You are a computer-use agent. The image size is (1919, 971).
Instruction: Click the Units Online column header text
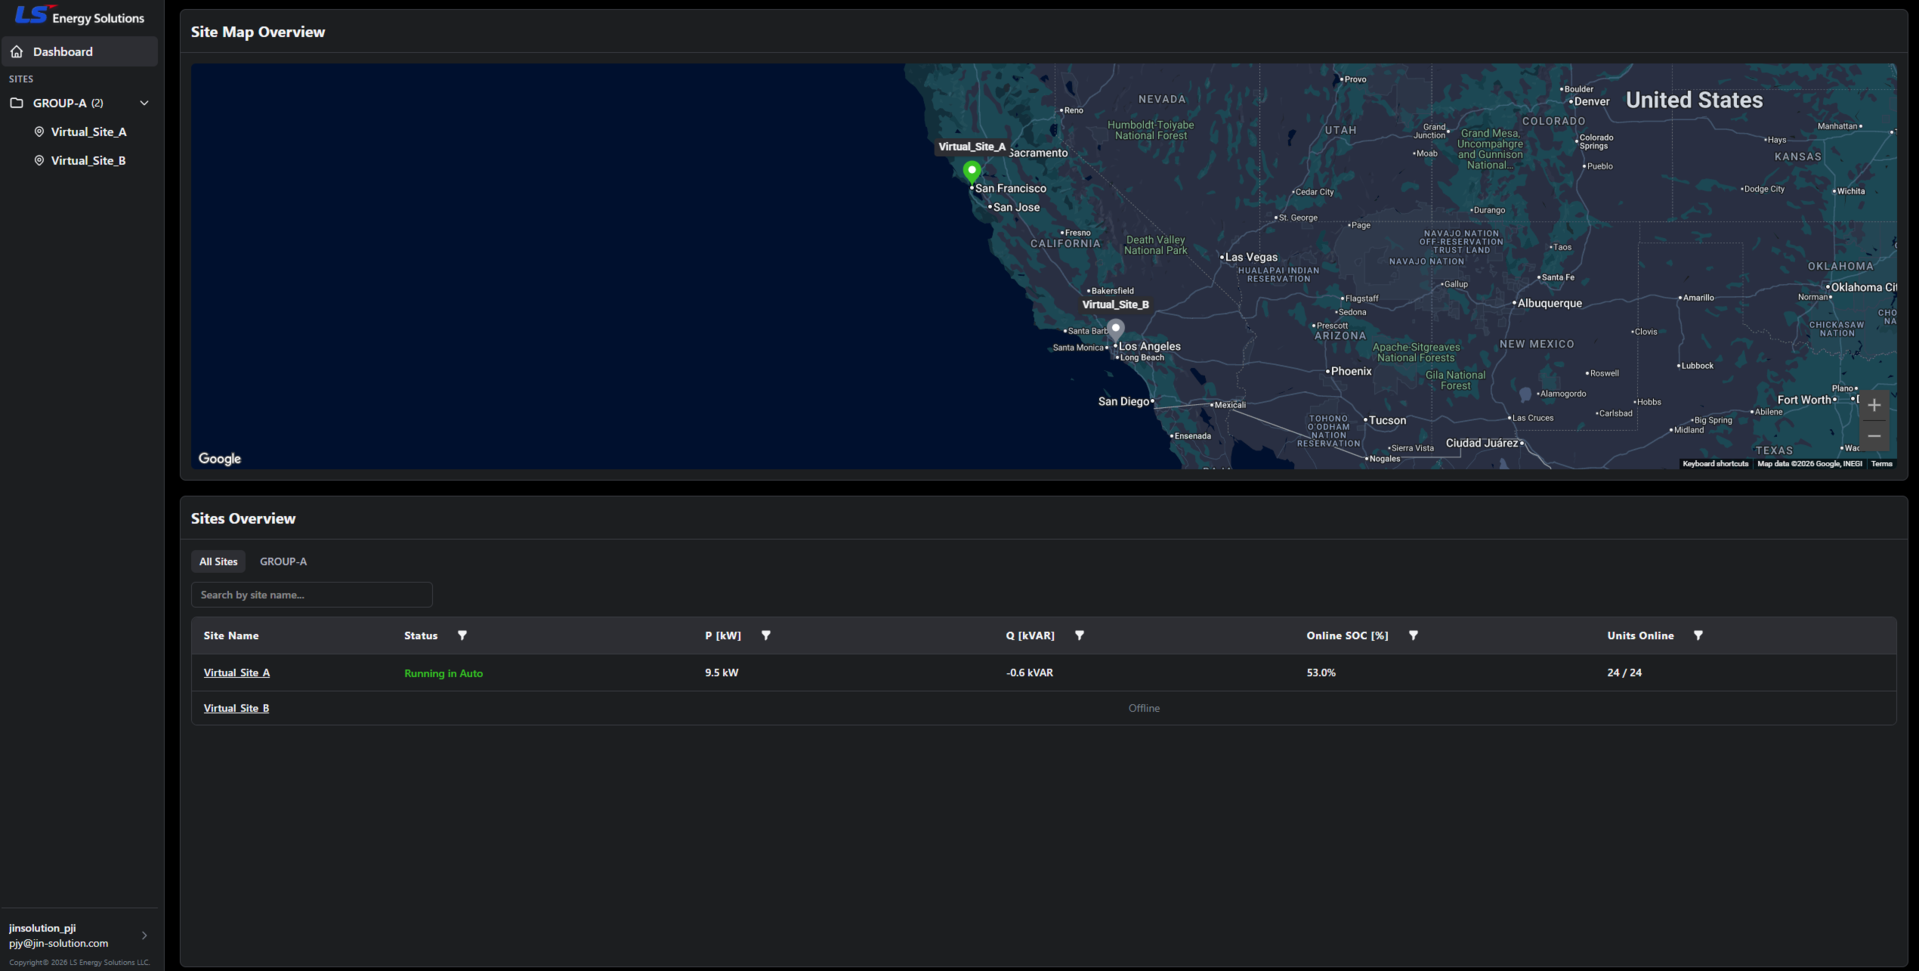tap(1640, 636)
